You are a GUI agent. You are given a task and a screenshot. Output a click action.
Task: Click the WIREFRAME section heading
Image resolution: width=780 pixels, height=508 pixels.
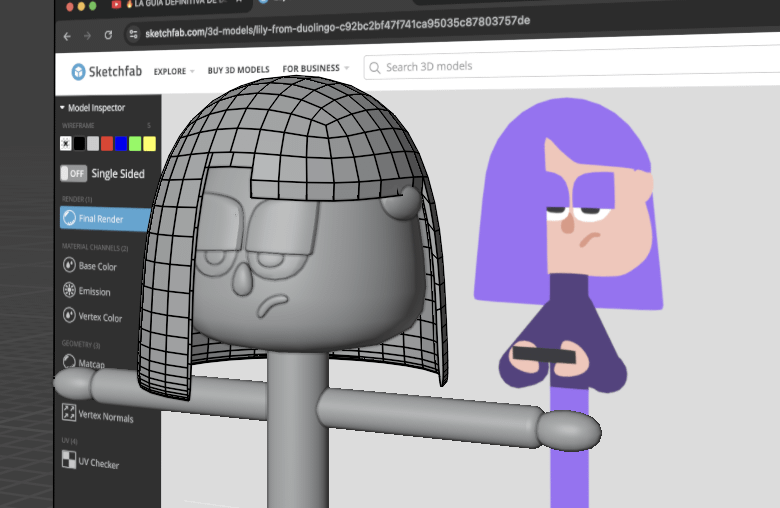coord(78,125)
